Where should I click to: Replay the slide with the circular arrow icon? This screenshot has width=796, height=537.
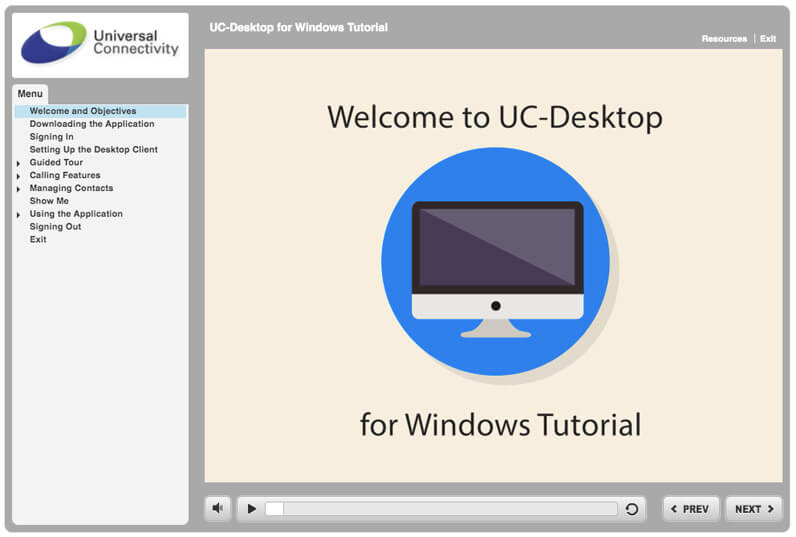(632, 509)
